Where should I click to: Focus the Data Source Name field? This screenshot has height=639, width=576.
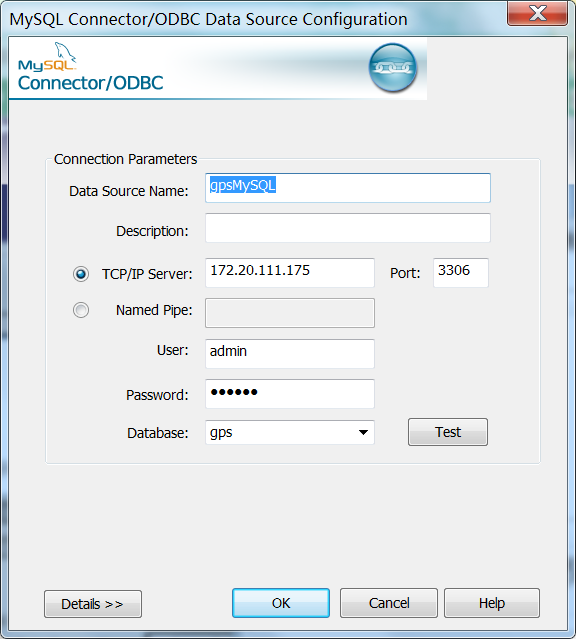pyautogui.click(x=348, y=188)
